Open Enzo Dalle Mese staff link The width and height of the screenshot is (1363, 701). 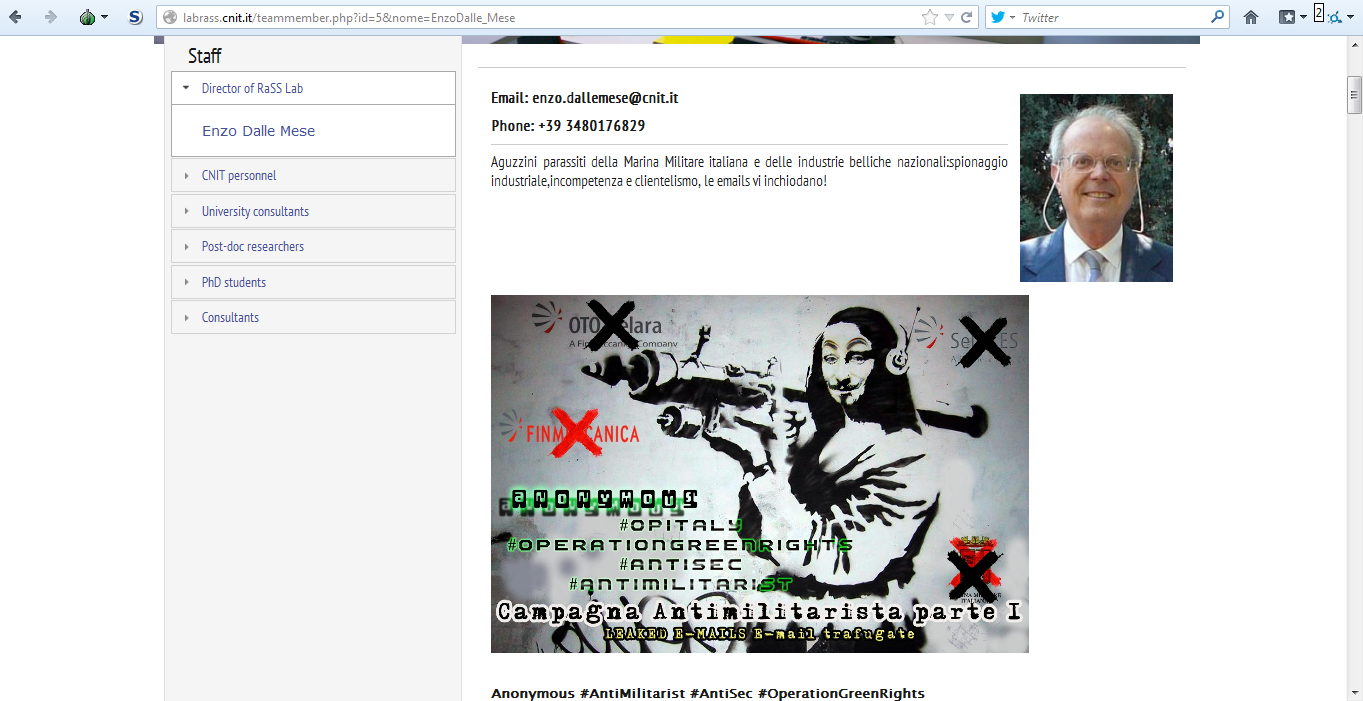(258, 131)
